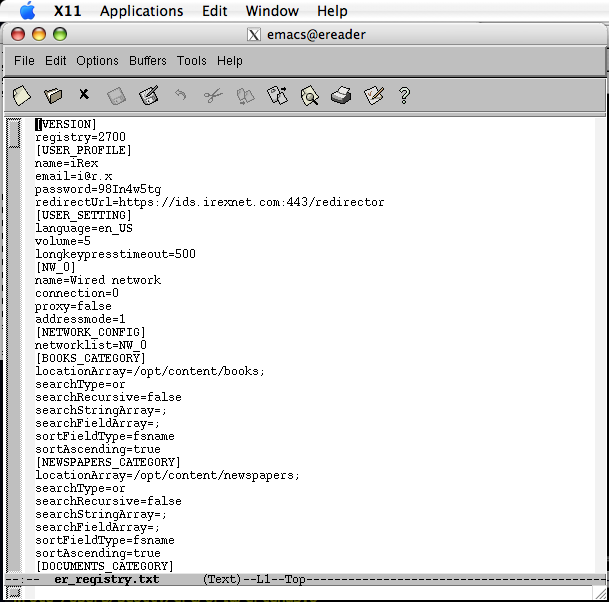Click the emacs@ereader window title

316,35
